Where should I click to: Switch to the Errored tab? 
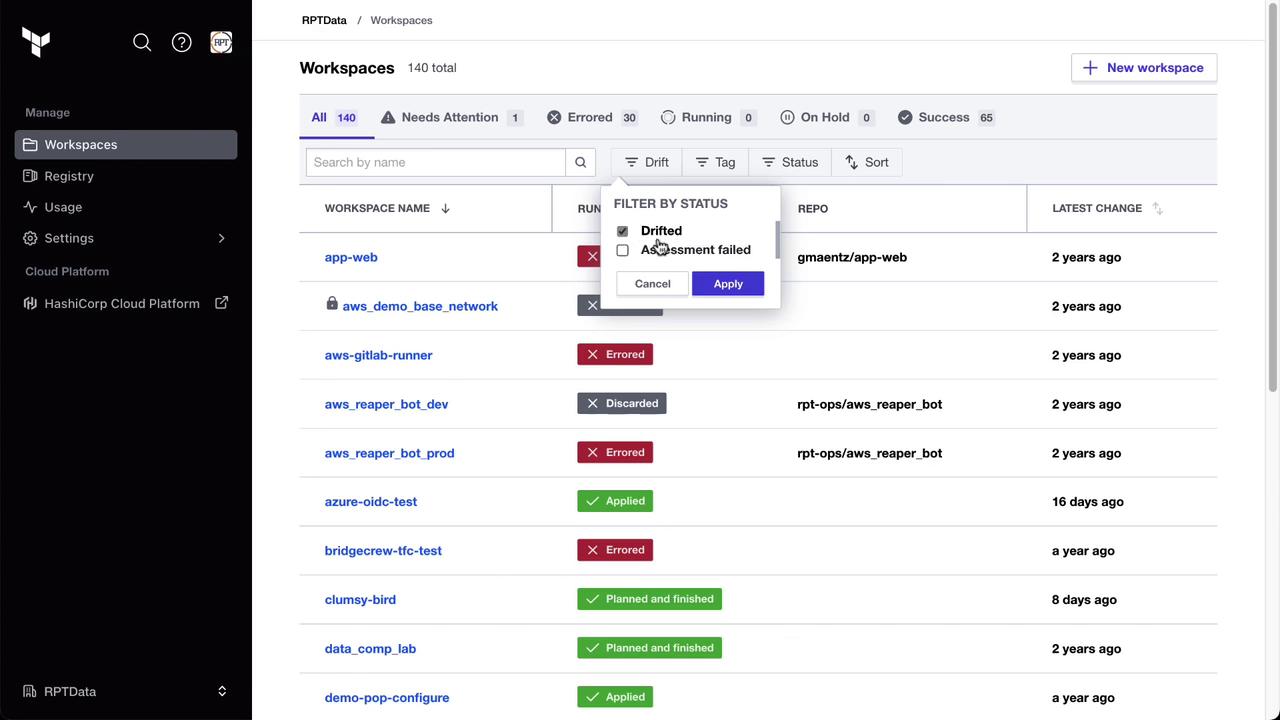[x=591, y=117]
